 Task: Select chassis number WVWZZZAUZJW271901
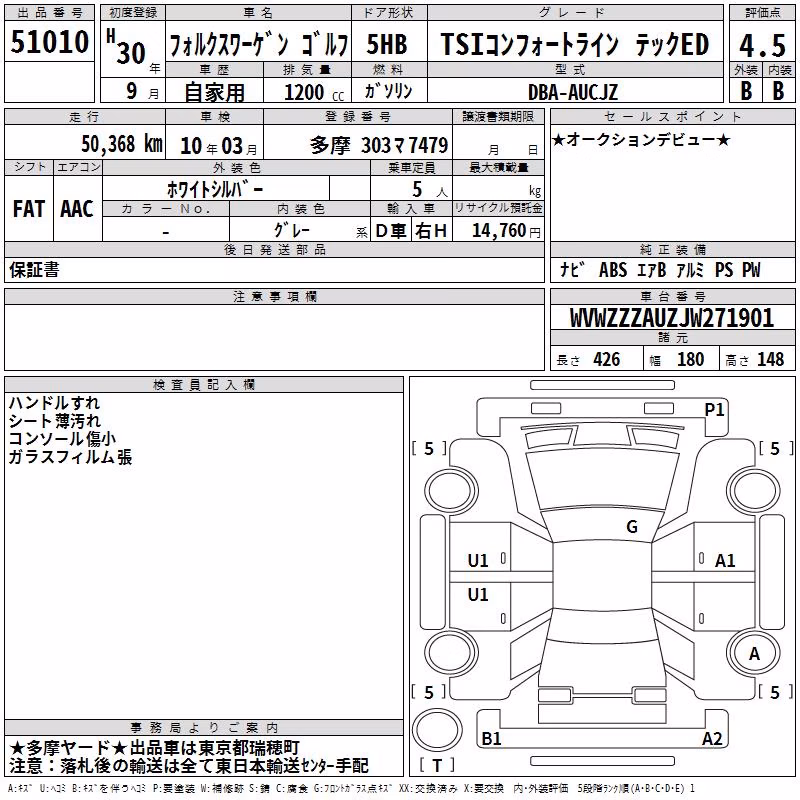[671, 318]
